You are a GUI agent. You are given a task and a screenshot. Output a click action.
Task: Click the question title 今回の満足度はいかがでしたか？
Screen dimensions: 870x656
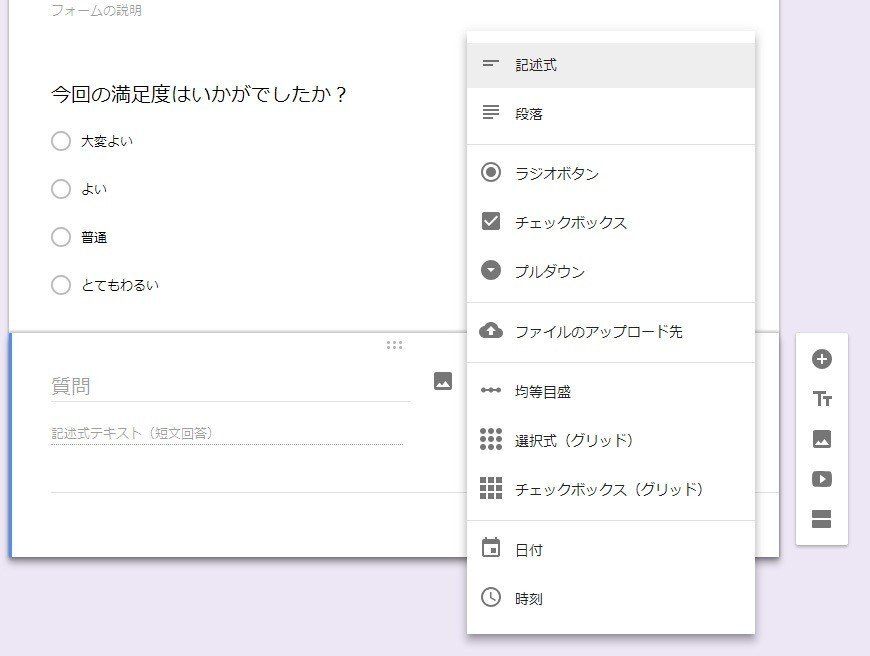pyautogui.click(x=199, y=94)
